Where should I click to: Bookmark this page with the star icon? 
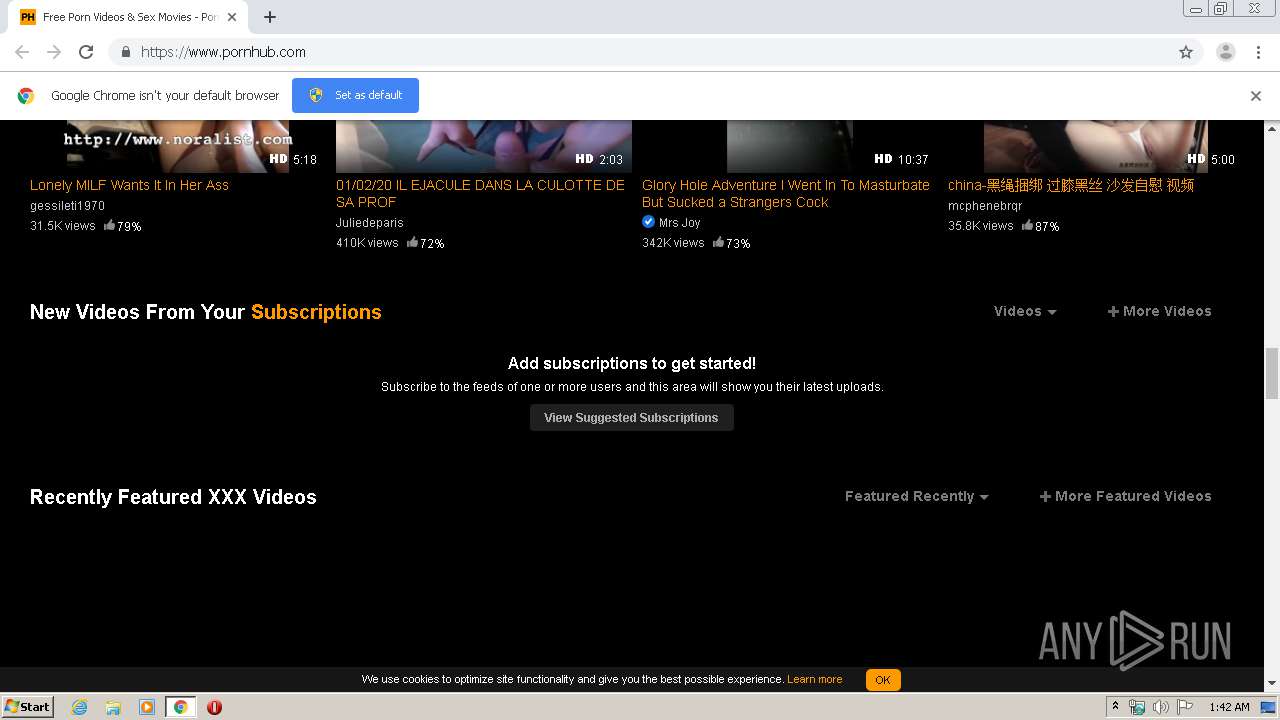point(1186,52)
